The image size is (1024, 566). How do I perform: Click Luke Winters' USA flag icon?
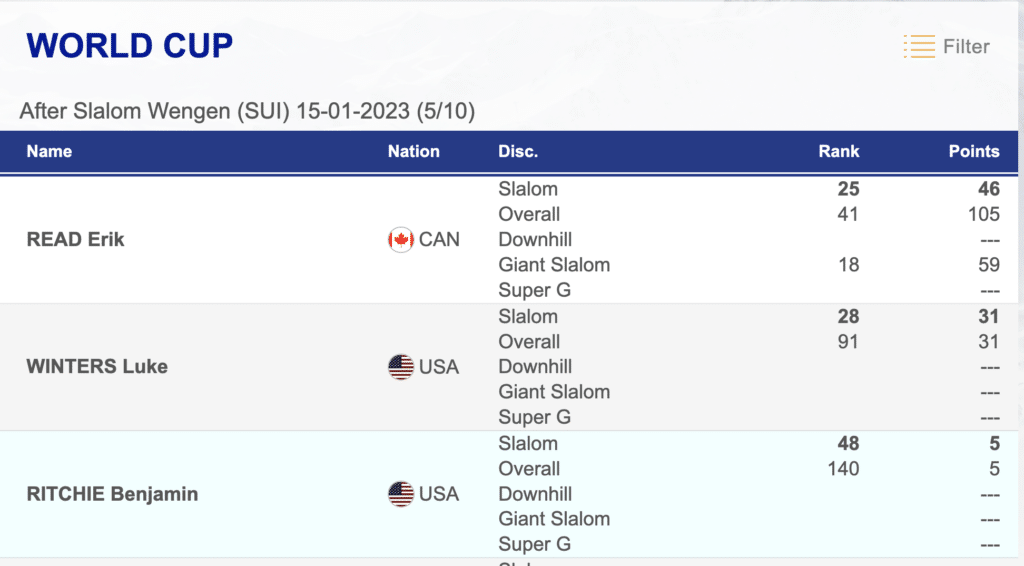click(x=401, y=367)
